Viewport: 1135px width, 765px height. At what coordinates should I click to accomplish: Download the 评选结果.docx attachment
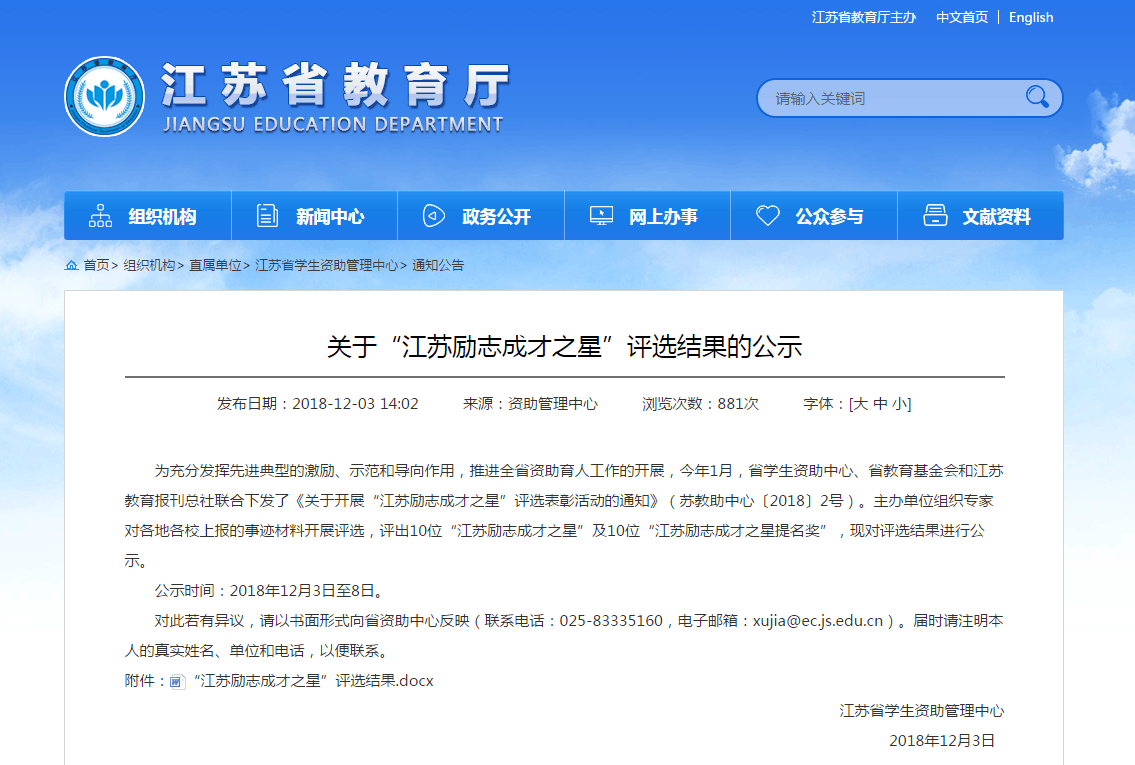313,681
